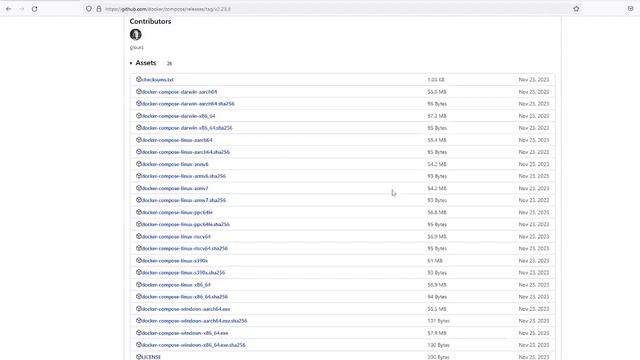Download docker-compose-linux-riscv64.sha256 file
This screenshot has height=360, width=640.
point(185,248)
